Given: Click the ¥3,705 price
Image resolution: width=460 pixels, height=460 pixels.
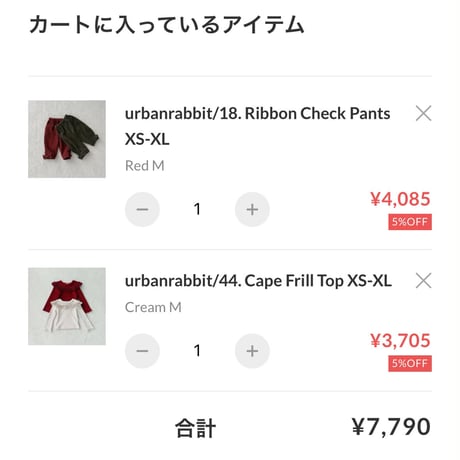Looking at the screenshot, I should coord(400,341).
